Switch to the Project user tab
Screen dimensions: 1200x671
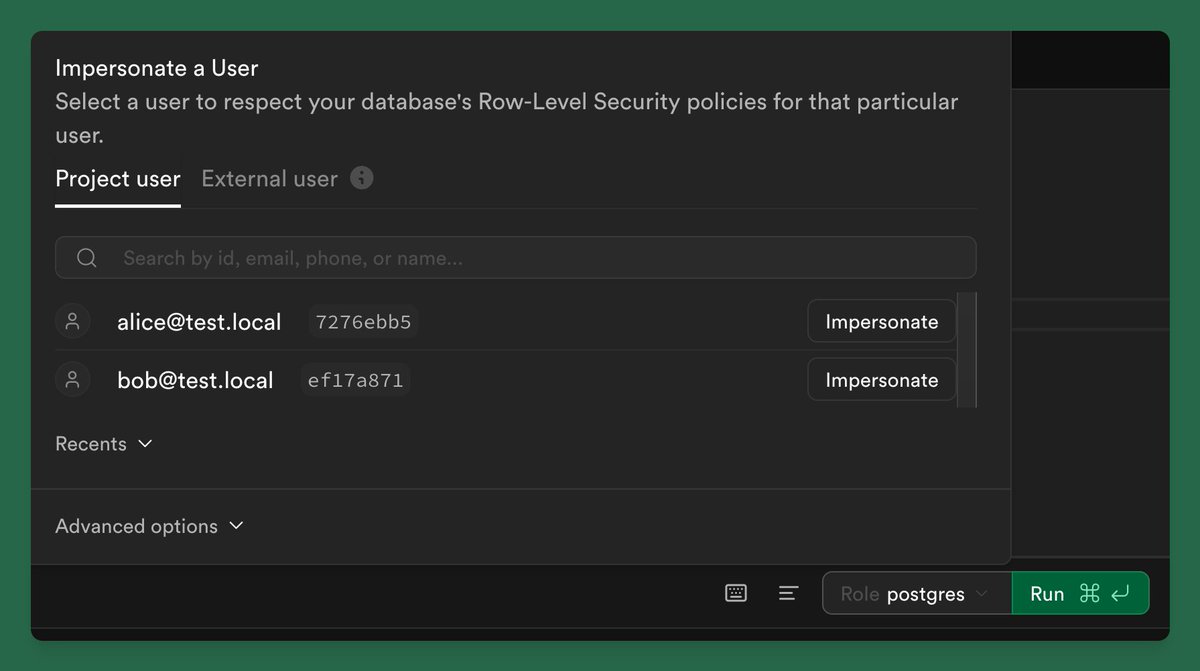(118, 179)
